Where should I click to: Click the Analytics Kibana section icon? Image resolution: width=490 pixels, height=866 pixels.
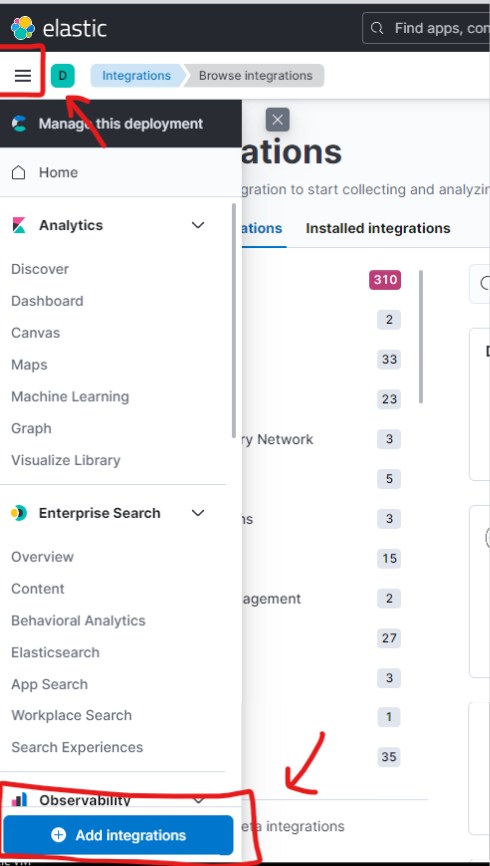pyautogui.click(x=19, y=225)
